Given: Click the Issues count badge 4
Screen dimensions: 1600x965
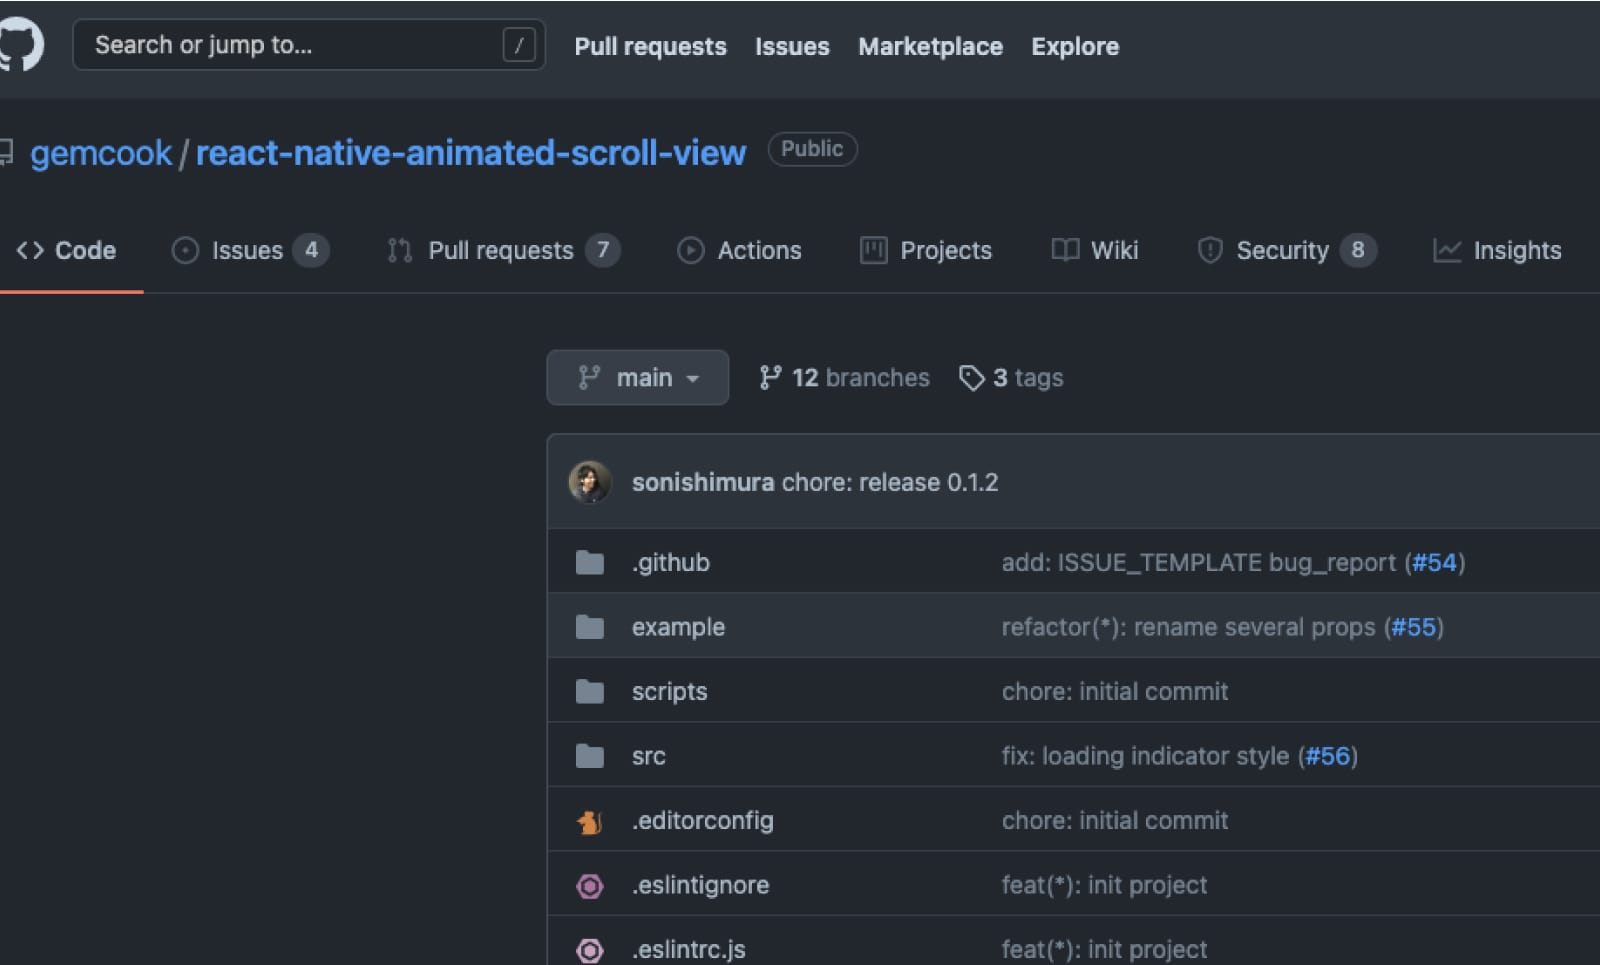Looking at the screenshot, I should coord(311,250).
